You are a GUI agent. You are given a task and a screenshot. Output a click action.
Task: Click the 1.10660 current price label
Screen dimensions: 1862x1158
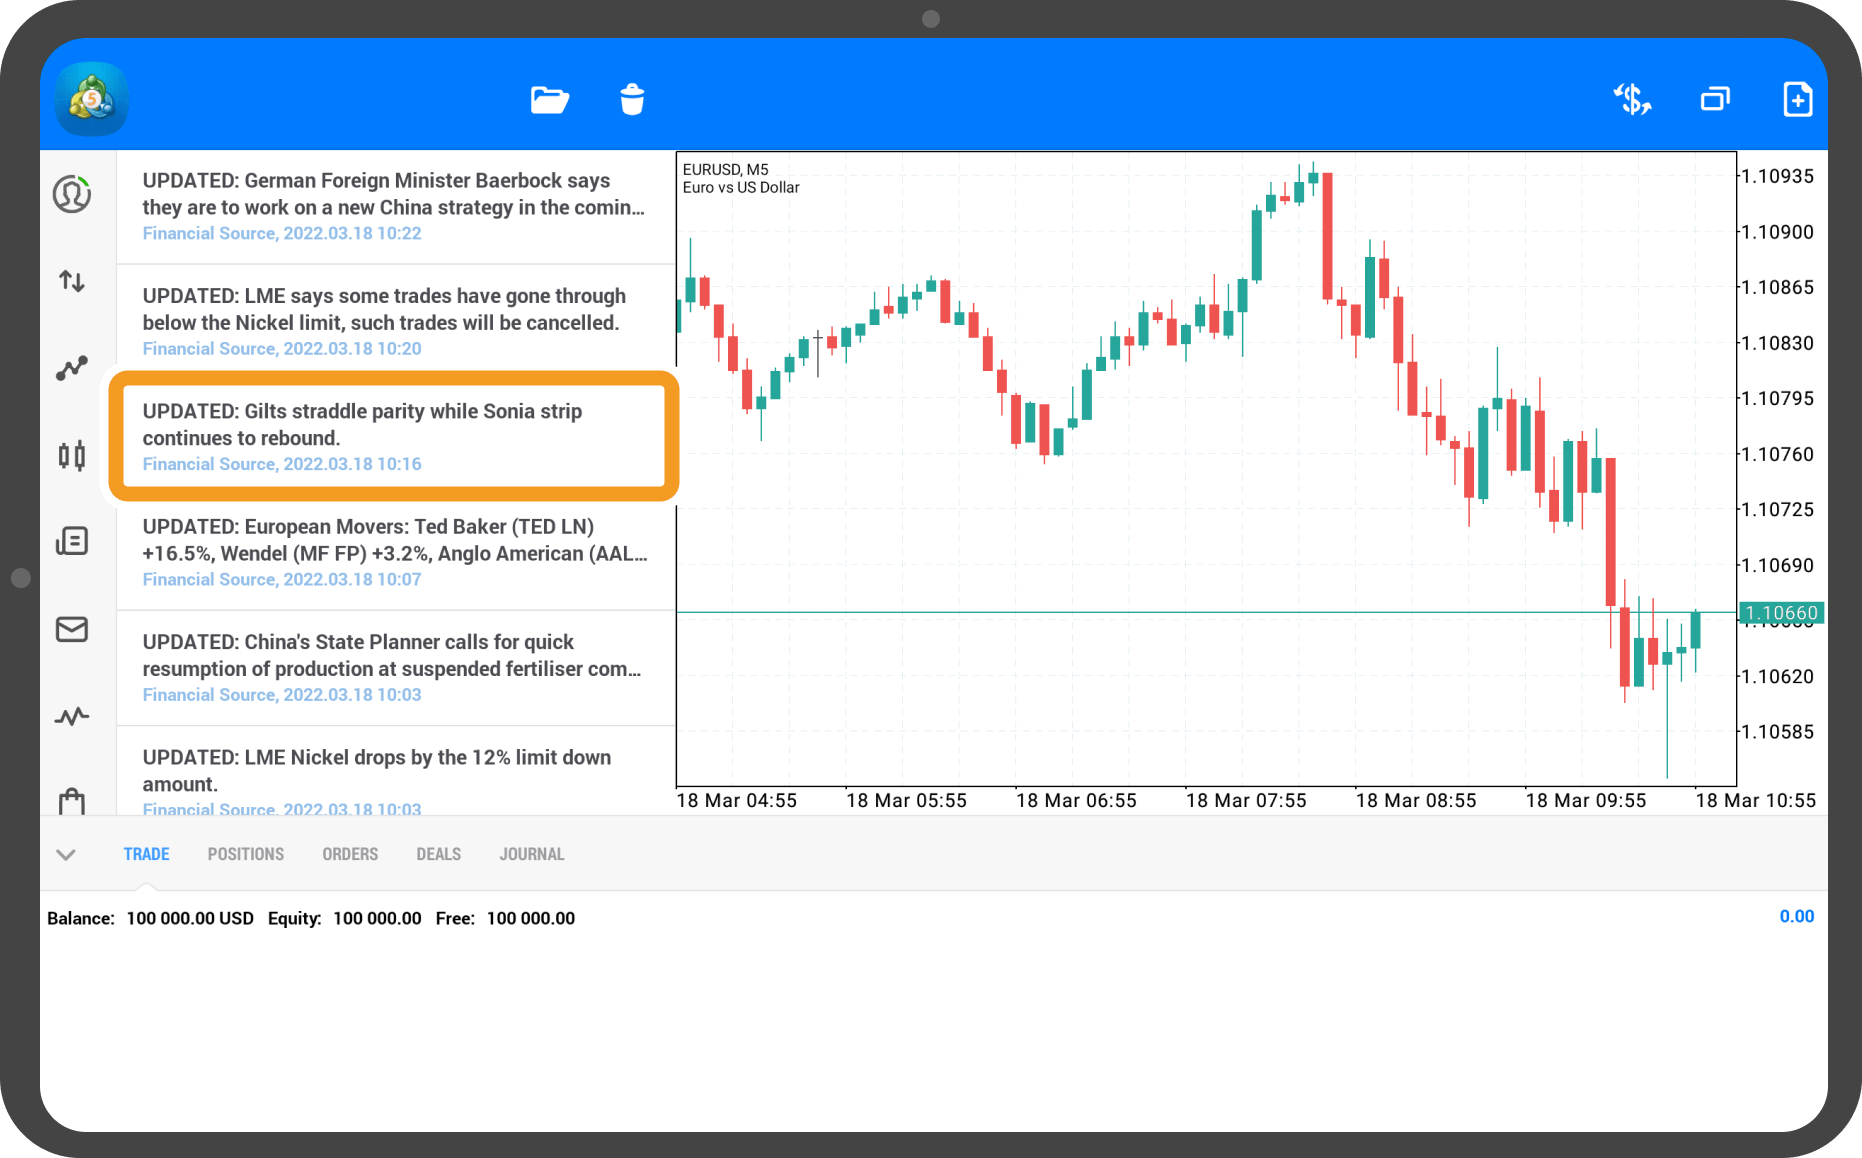(1782, 613)
